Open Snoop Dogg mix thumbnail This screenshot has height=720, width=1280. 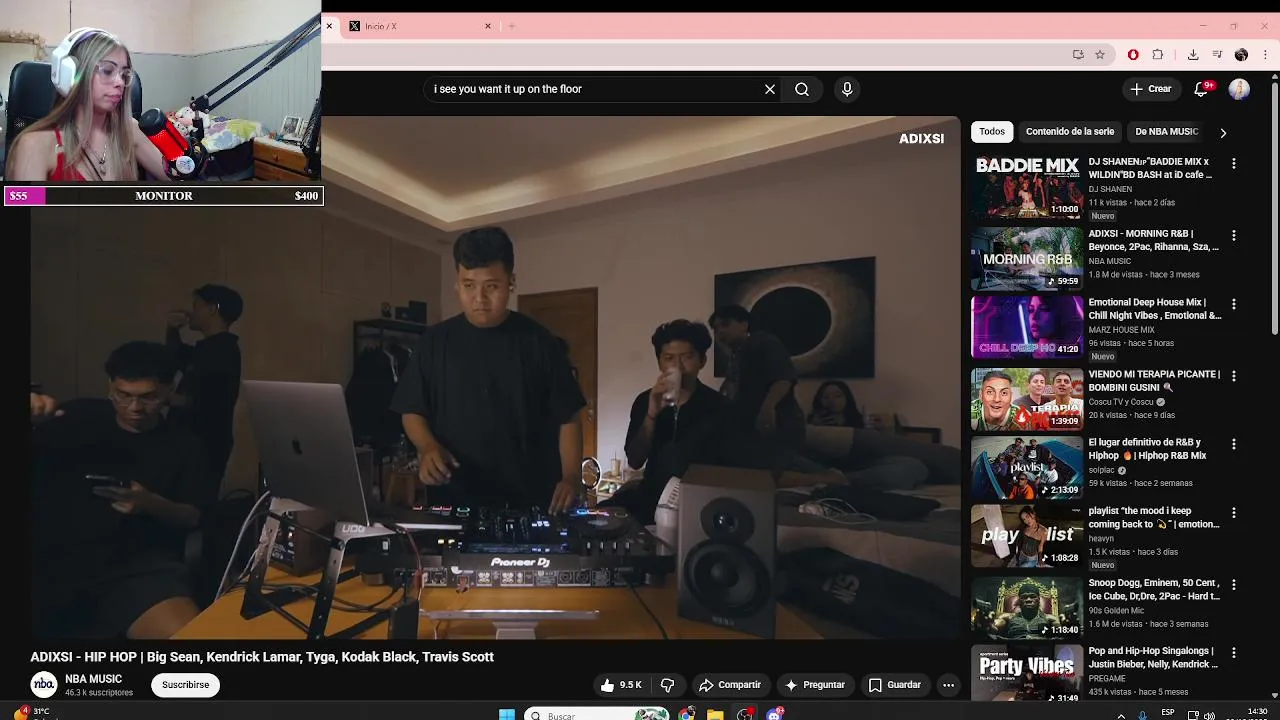[x=1027, y=607]
